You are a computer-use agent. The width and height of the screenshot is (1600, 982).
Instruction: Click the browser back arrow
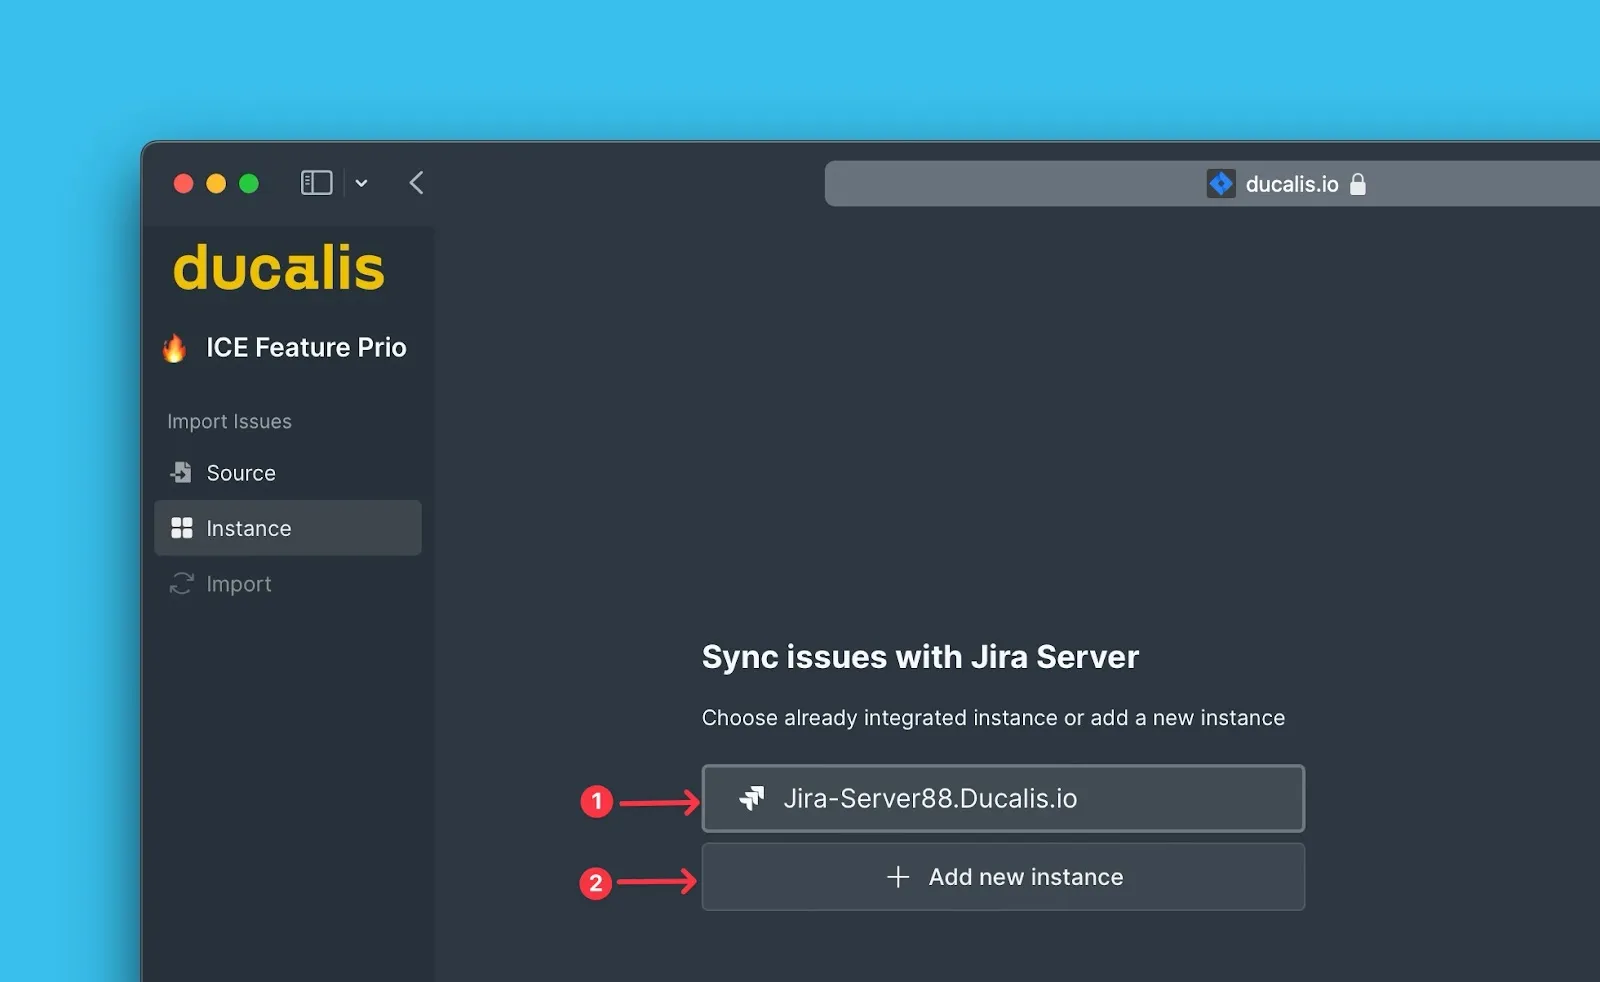[416, 183]
